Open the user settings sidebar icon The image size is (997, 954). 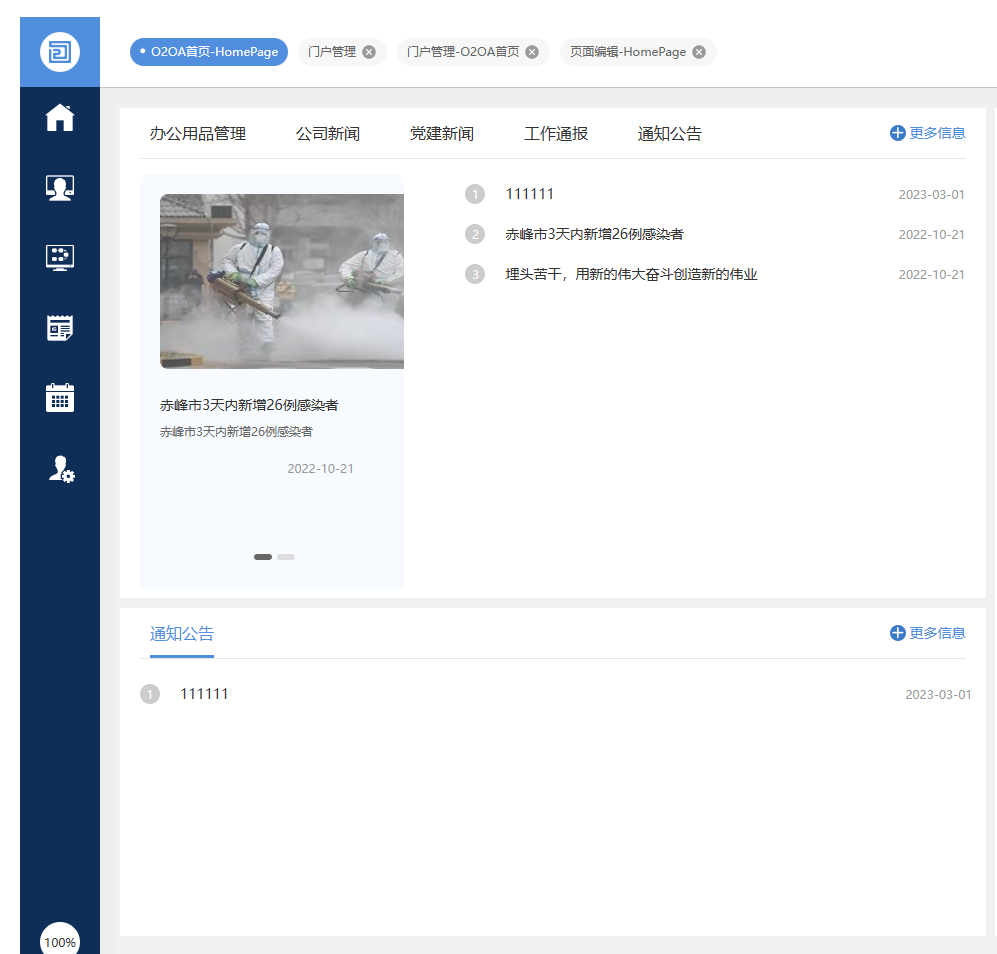point(61,469)
